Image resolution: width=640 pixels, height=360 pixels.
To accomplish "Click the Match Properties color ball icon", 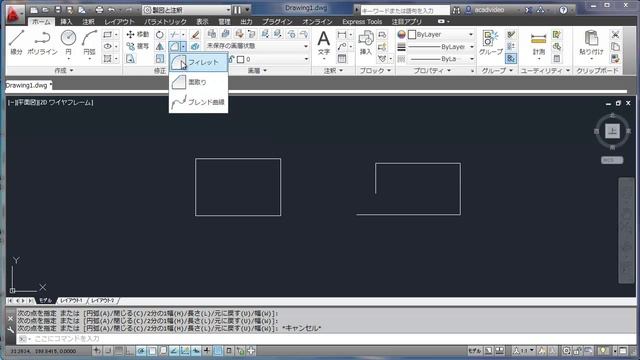I will [x=402, y=35].
